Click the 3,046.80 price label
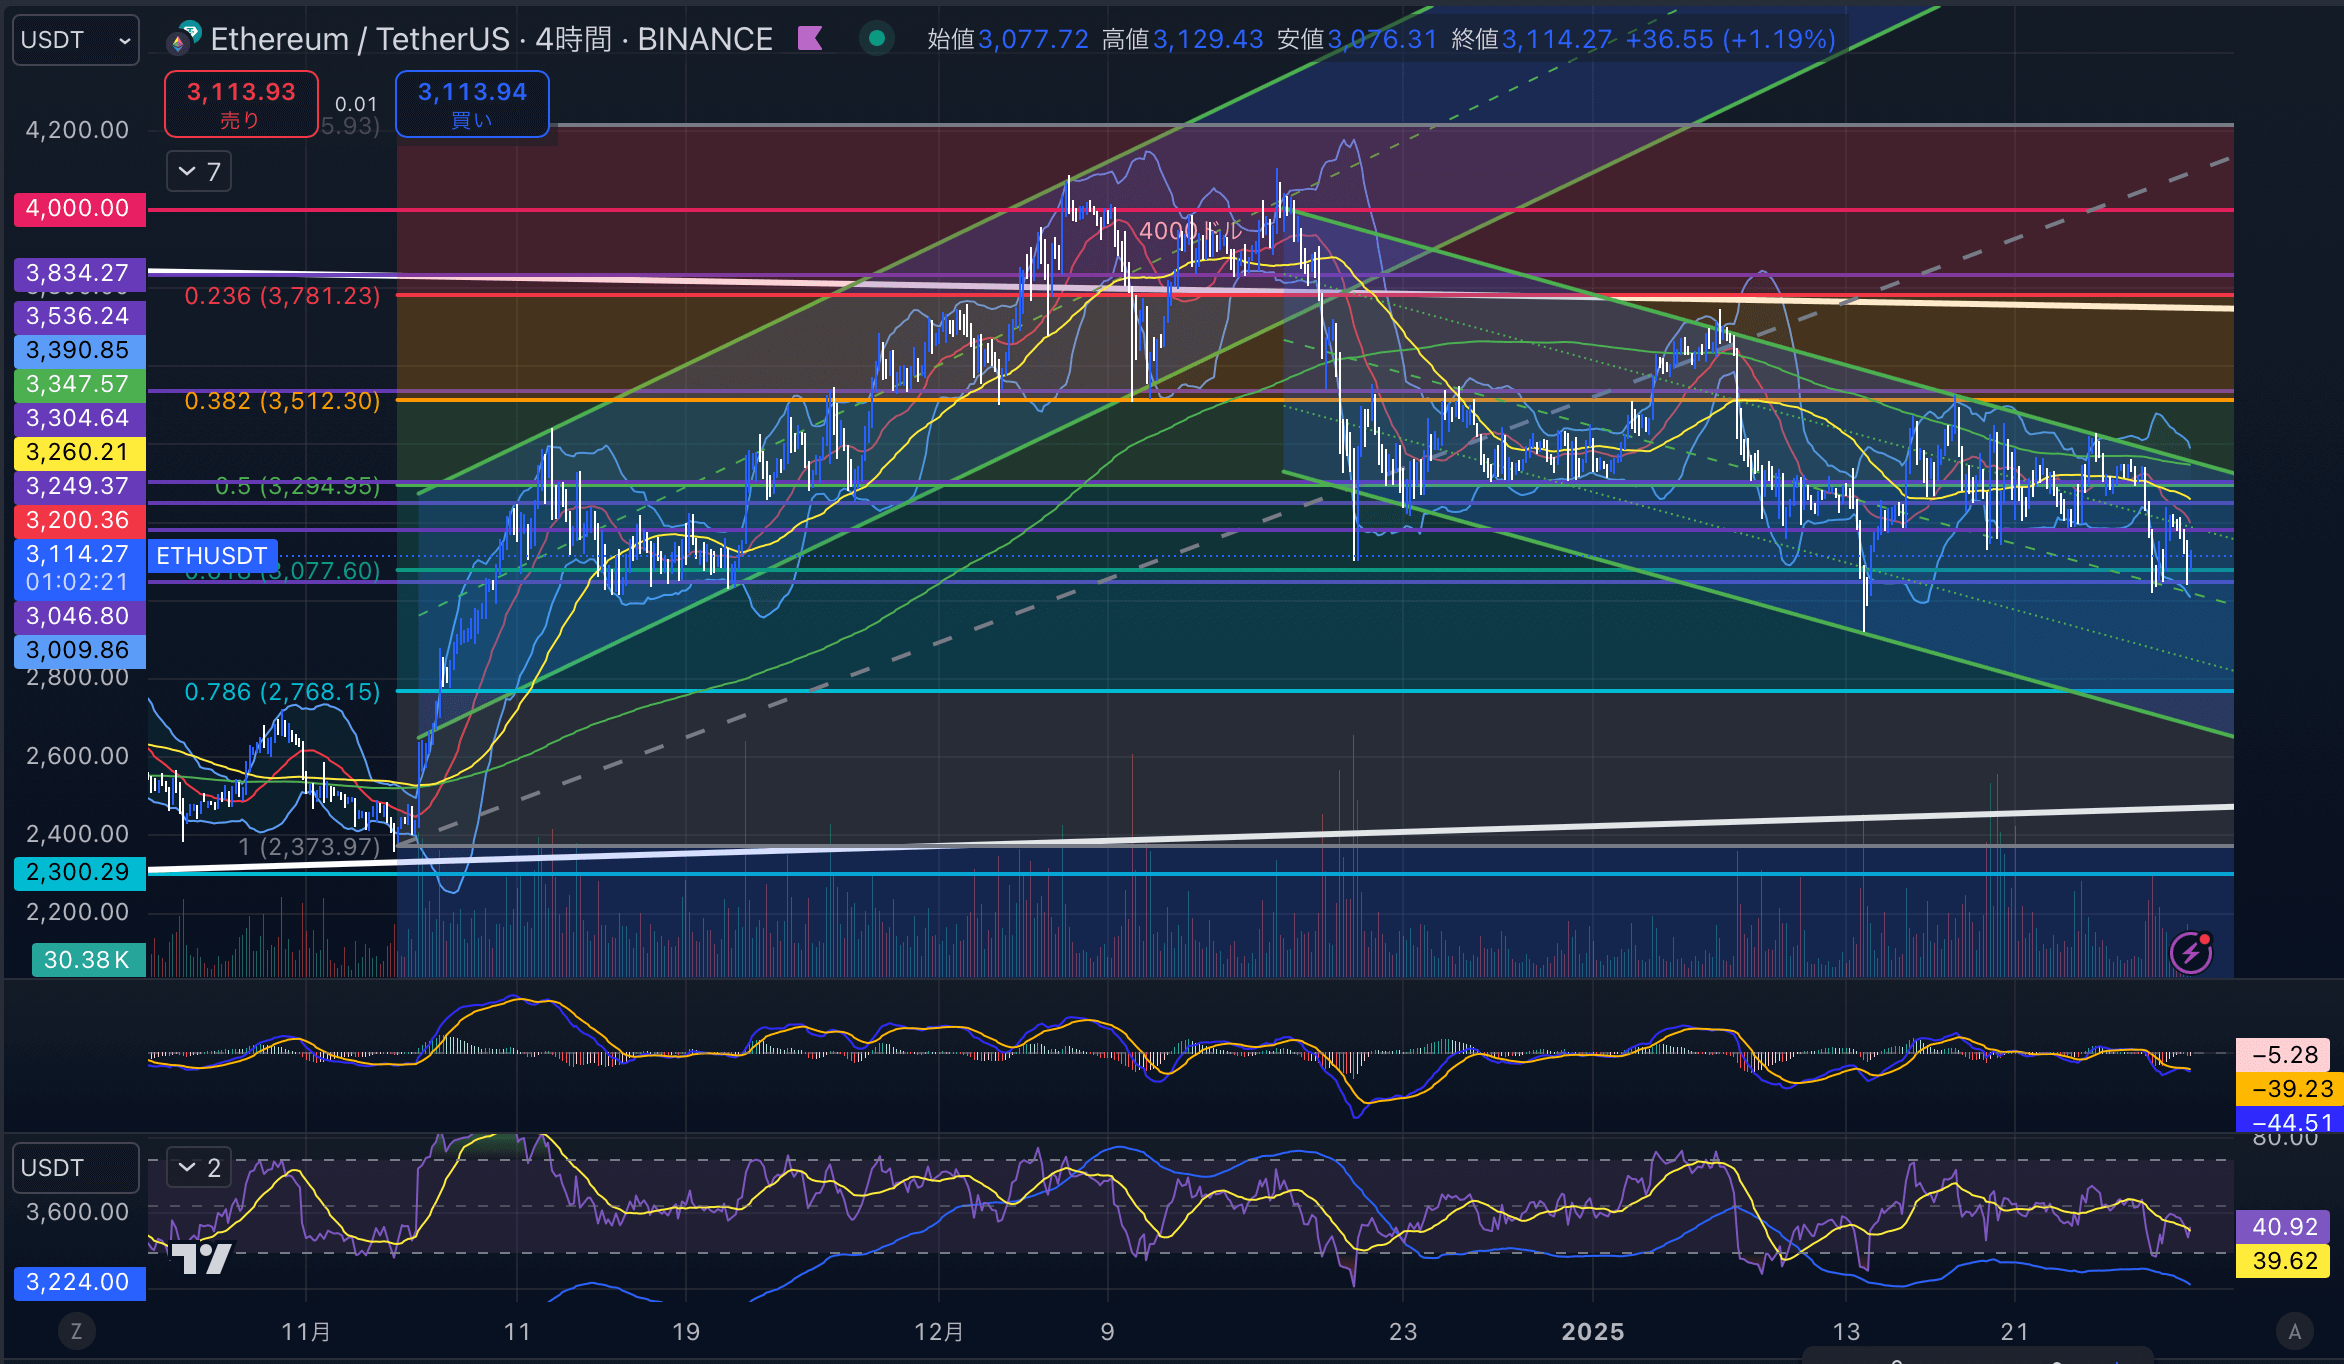Image resolution: width=2344 pixels, height=1364 pixels. 79,616
